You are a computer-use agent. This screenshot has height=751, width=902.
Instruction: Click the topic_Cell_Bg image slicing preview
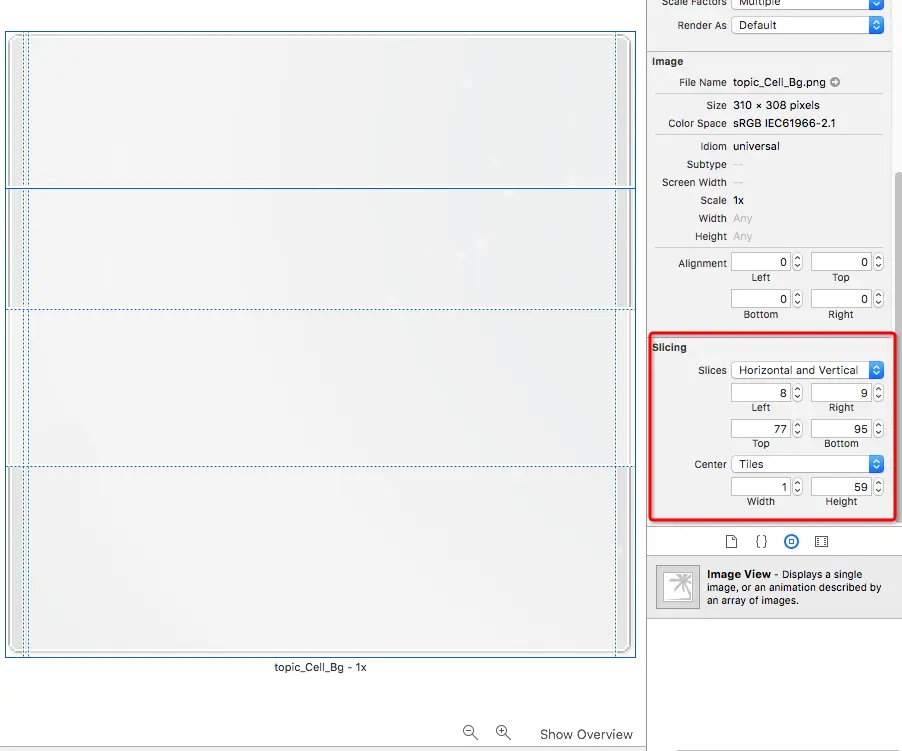pyautogui.click(x=320, y=344)
